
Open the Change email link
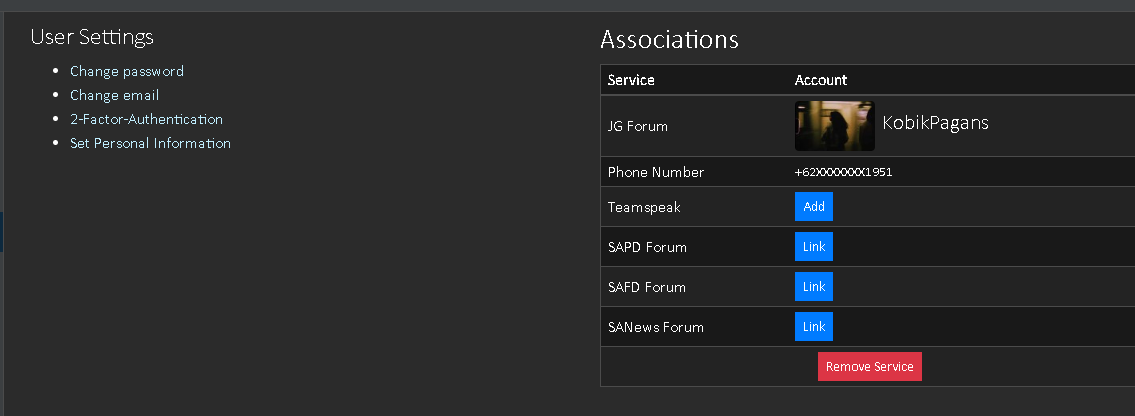pos(114,95)
